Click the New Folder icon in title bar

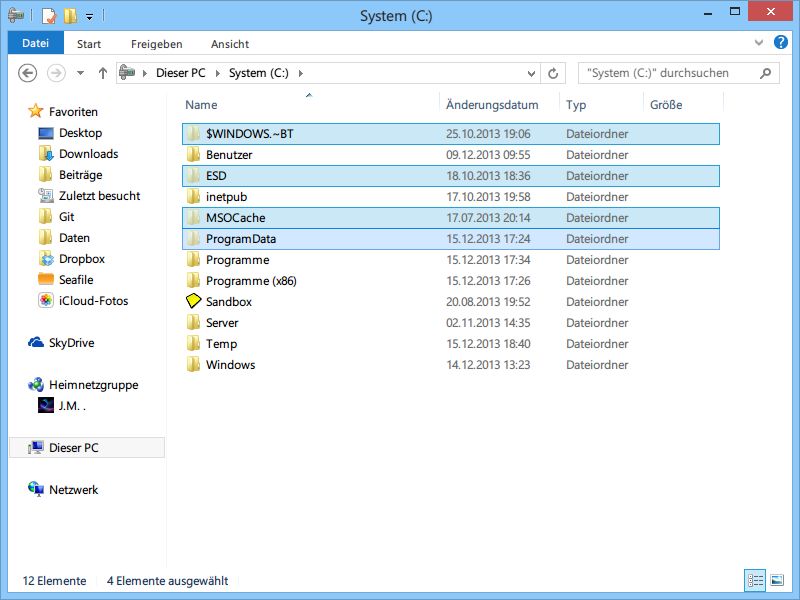coord(70,15)
